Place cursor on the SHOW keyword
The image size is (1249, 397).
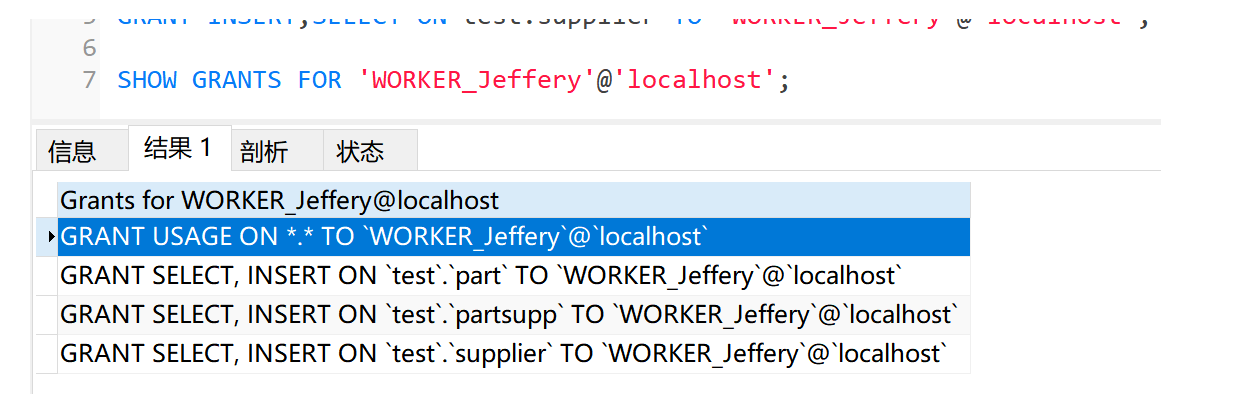pyautogui.click(x=147, y=79)
